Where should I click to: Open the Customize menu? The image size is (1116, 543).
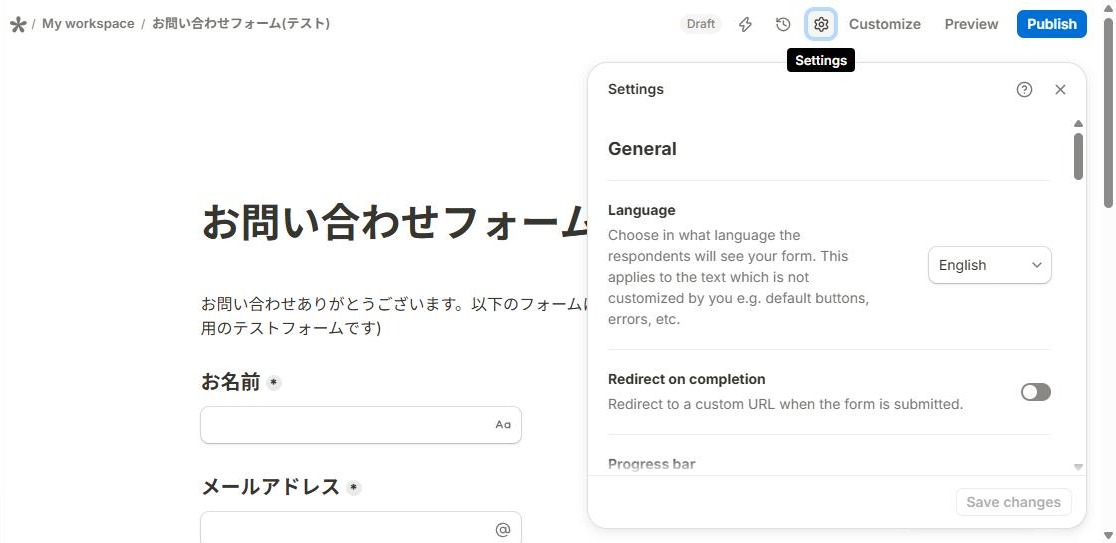click(x=885, y=24)
